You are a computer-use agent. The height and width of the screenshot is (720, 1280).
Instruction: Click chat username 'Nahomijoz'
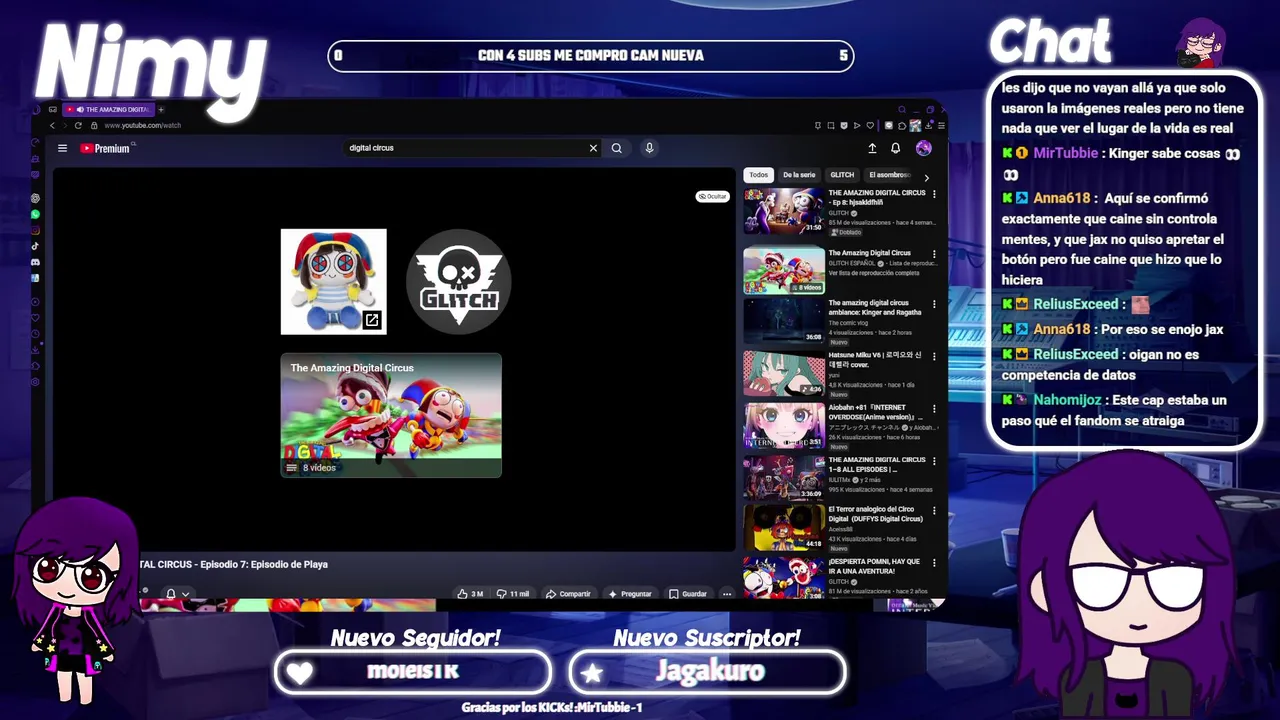tap(1067, 400)
